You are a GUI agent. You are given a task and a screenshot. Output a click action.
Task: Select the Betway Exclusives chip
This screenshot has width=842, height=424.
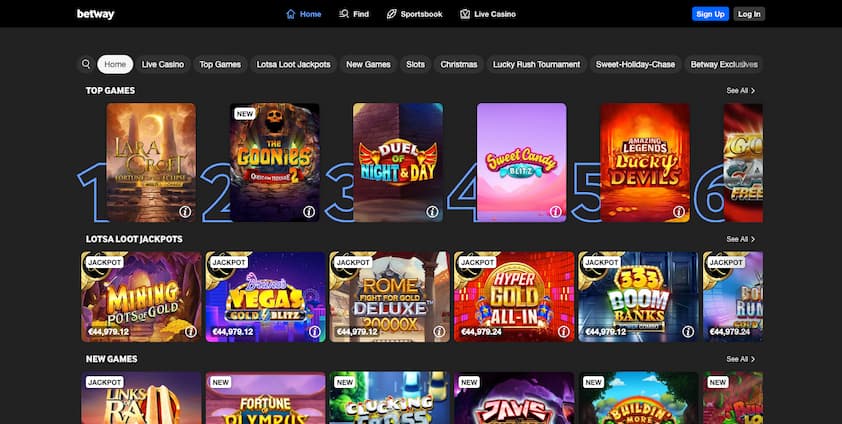point(724,64)
